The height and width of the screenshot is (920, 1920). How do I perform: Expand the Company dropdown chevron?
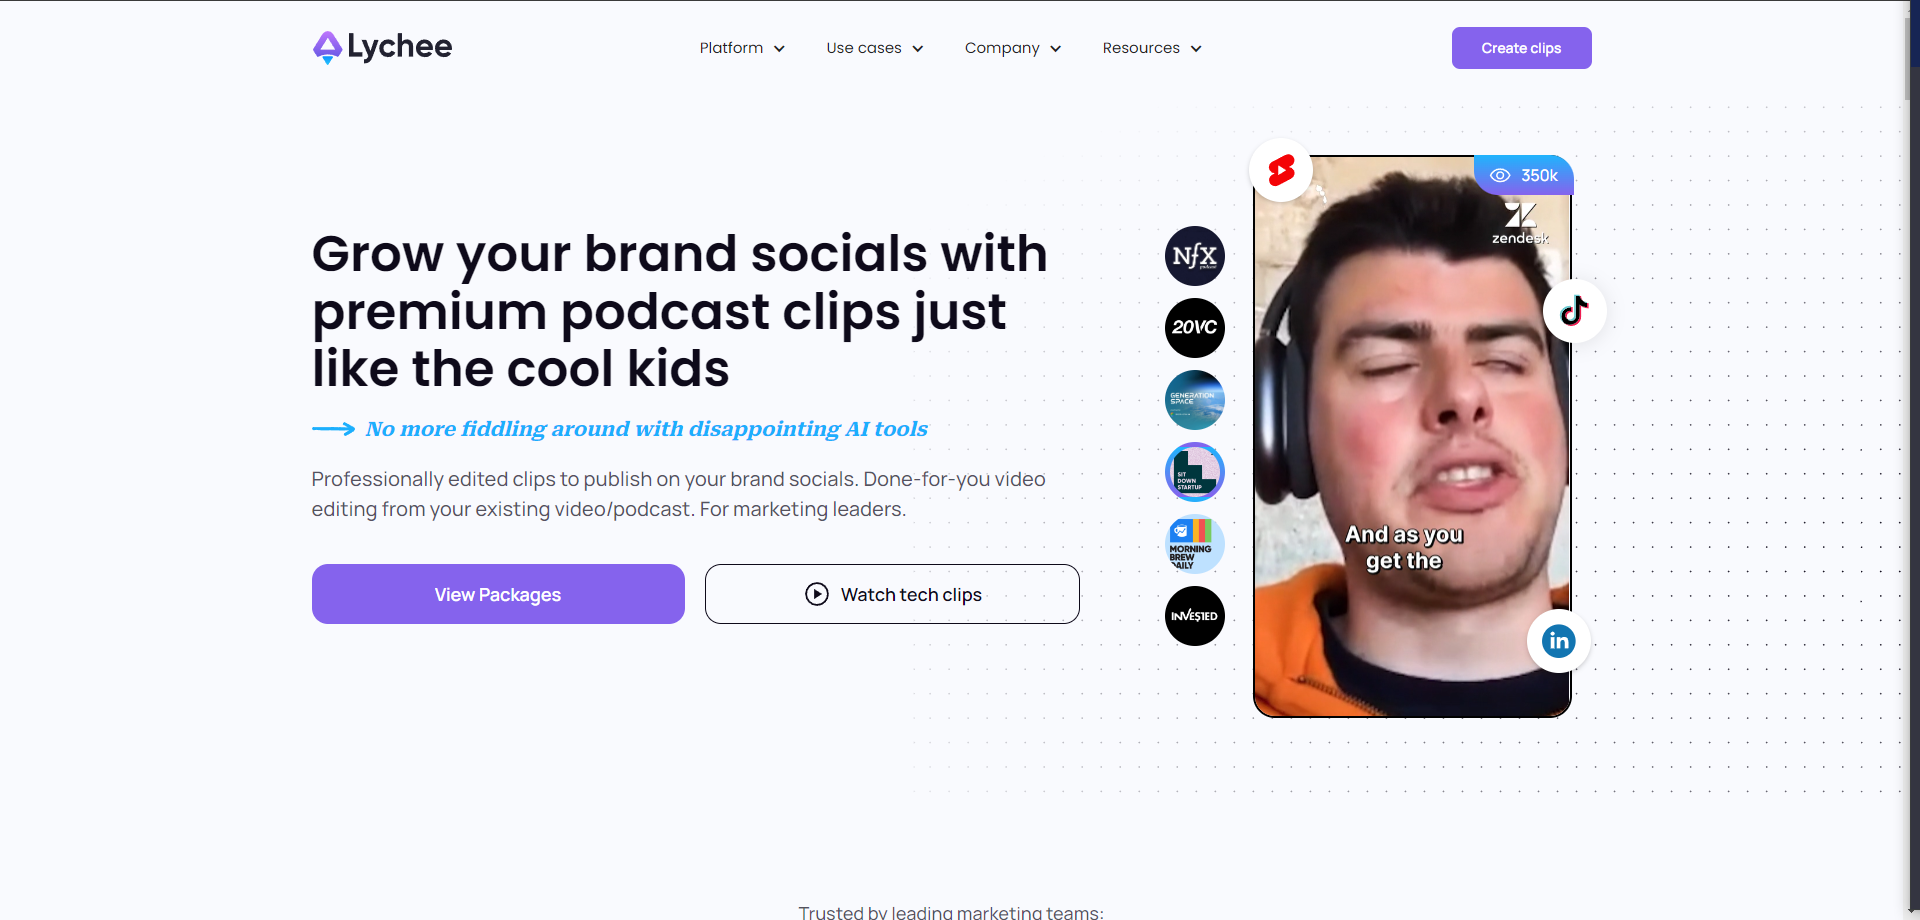[1055, 49]
